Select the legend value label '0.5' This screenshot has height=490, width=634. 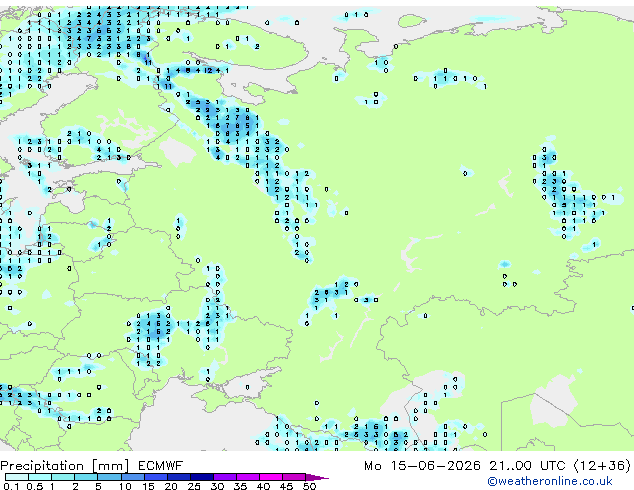(35, 486)
